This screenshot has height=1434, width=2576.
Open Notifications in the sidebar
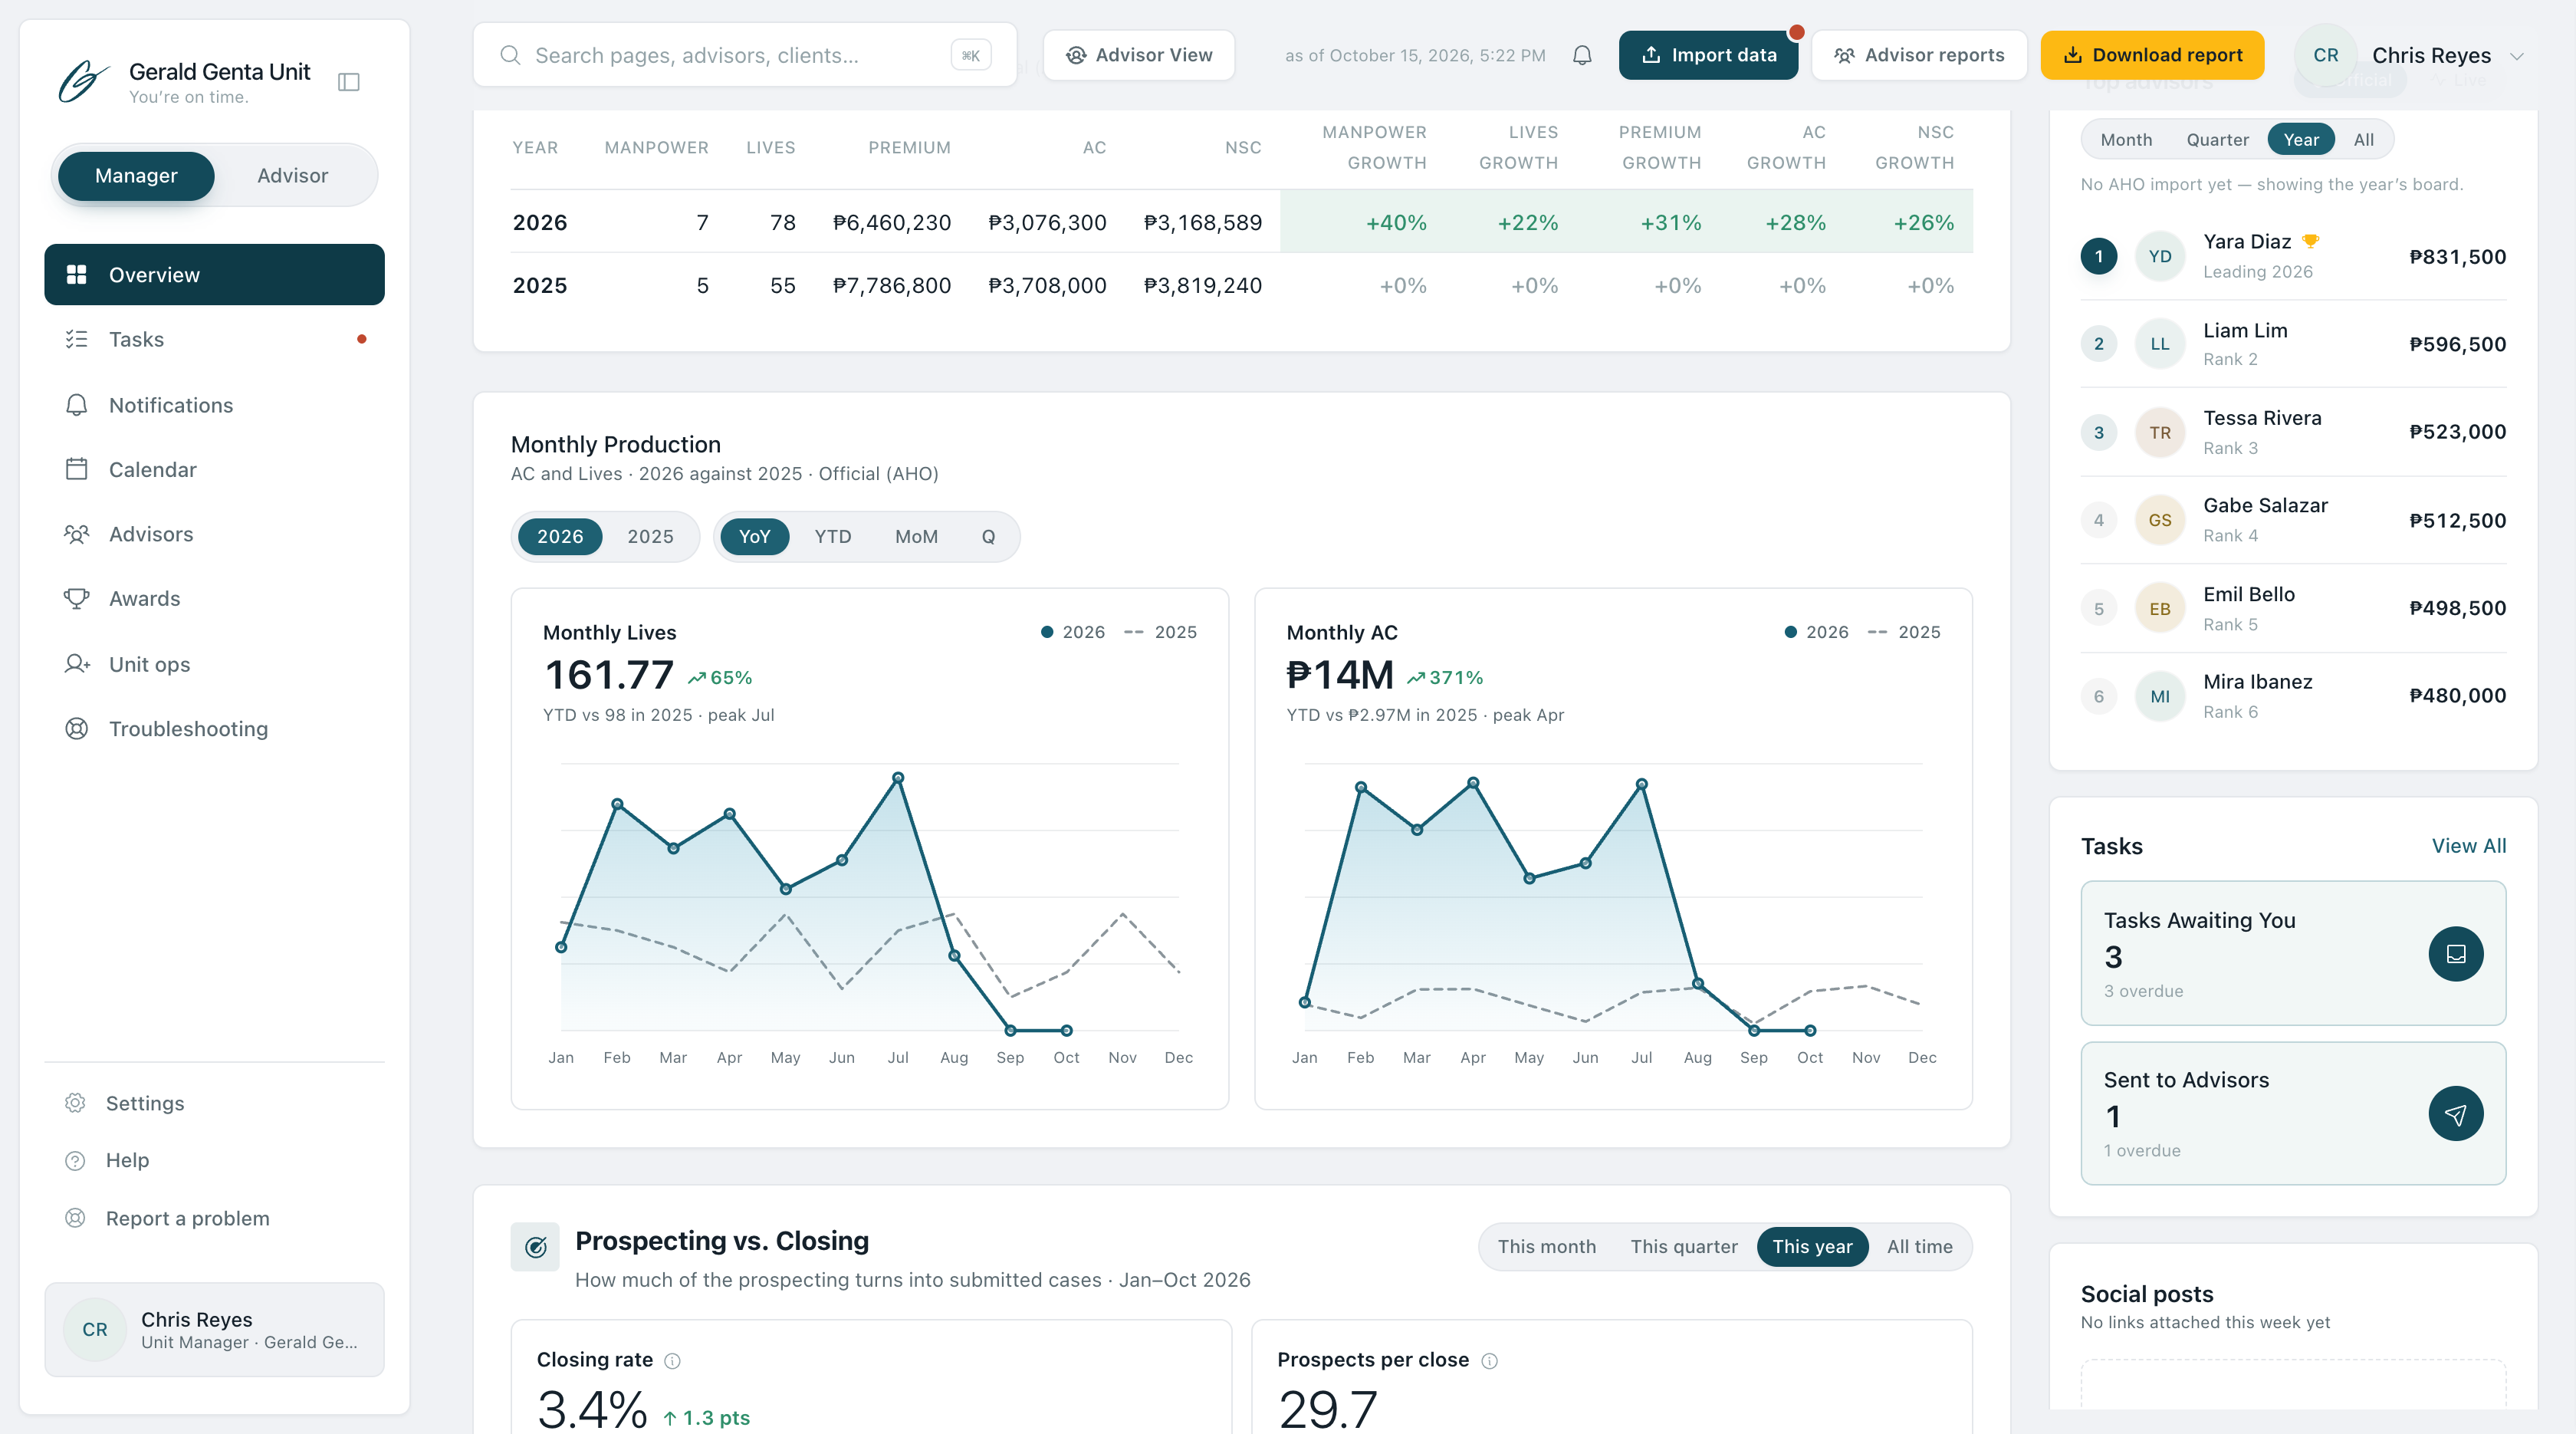214,405
